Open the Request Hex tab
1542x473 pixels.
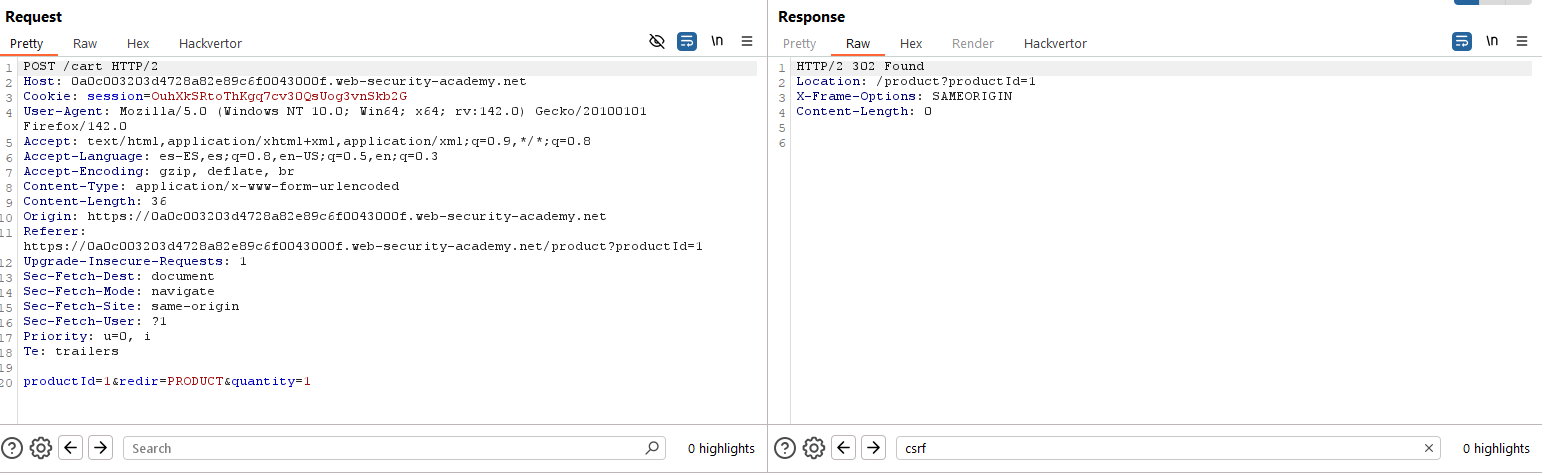(138, 44)
